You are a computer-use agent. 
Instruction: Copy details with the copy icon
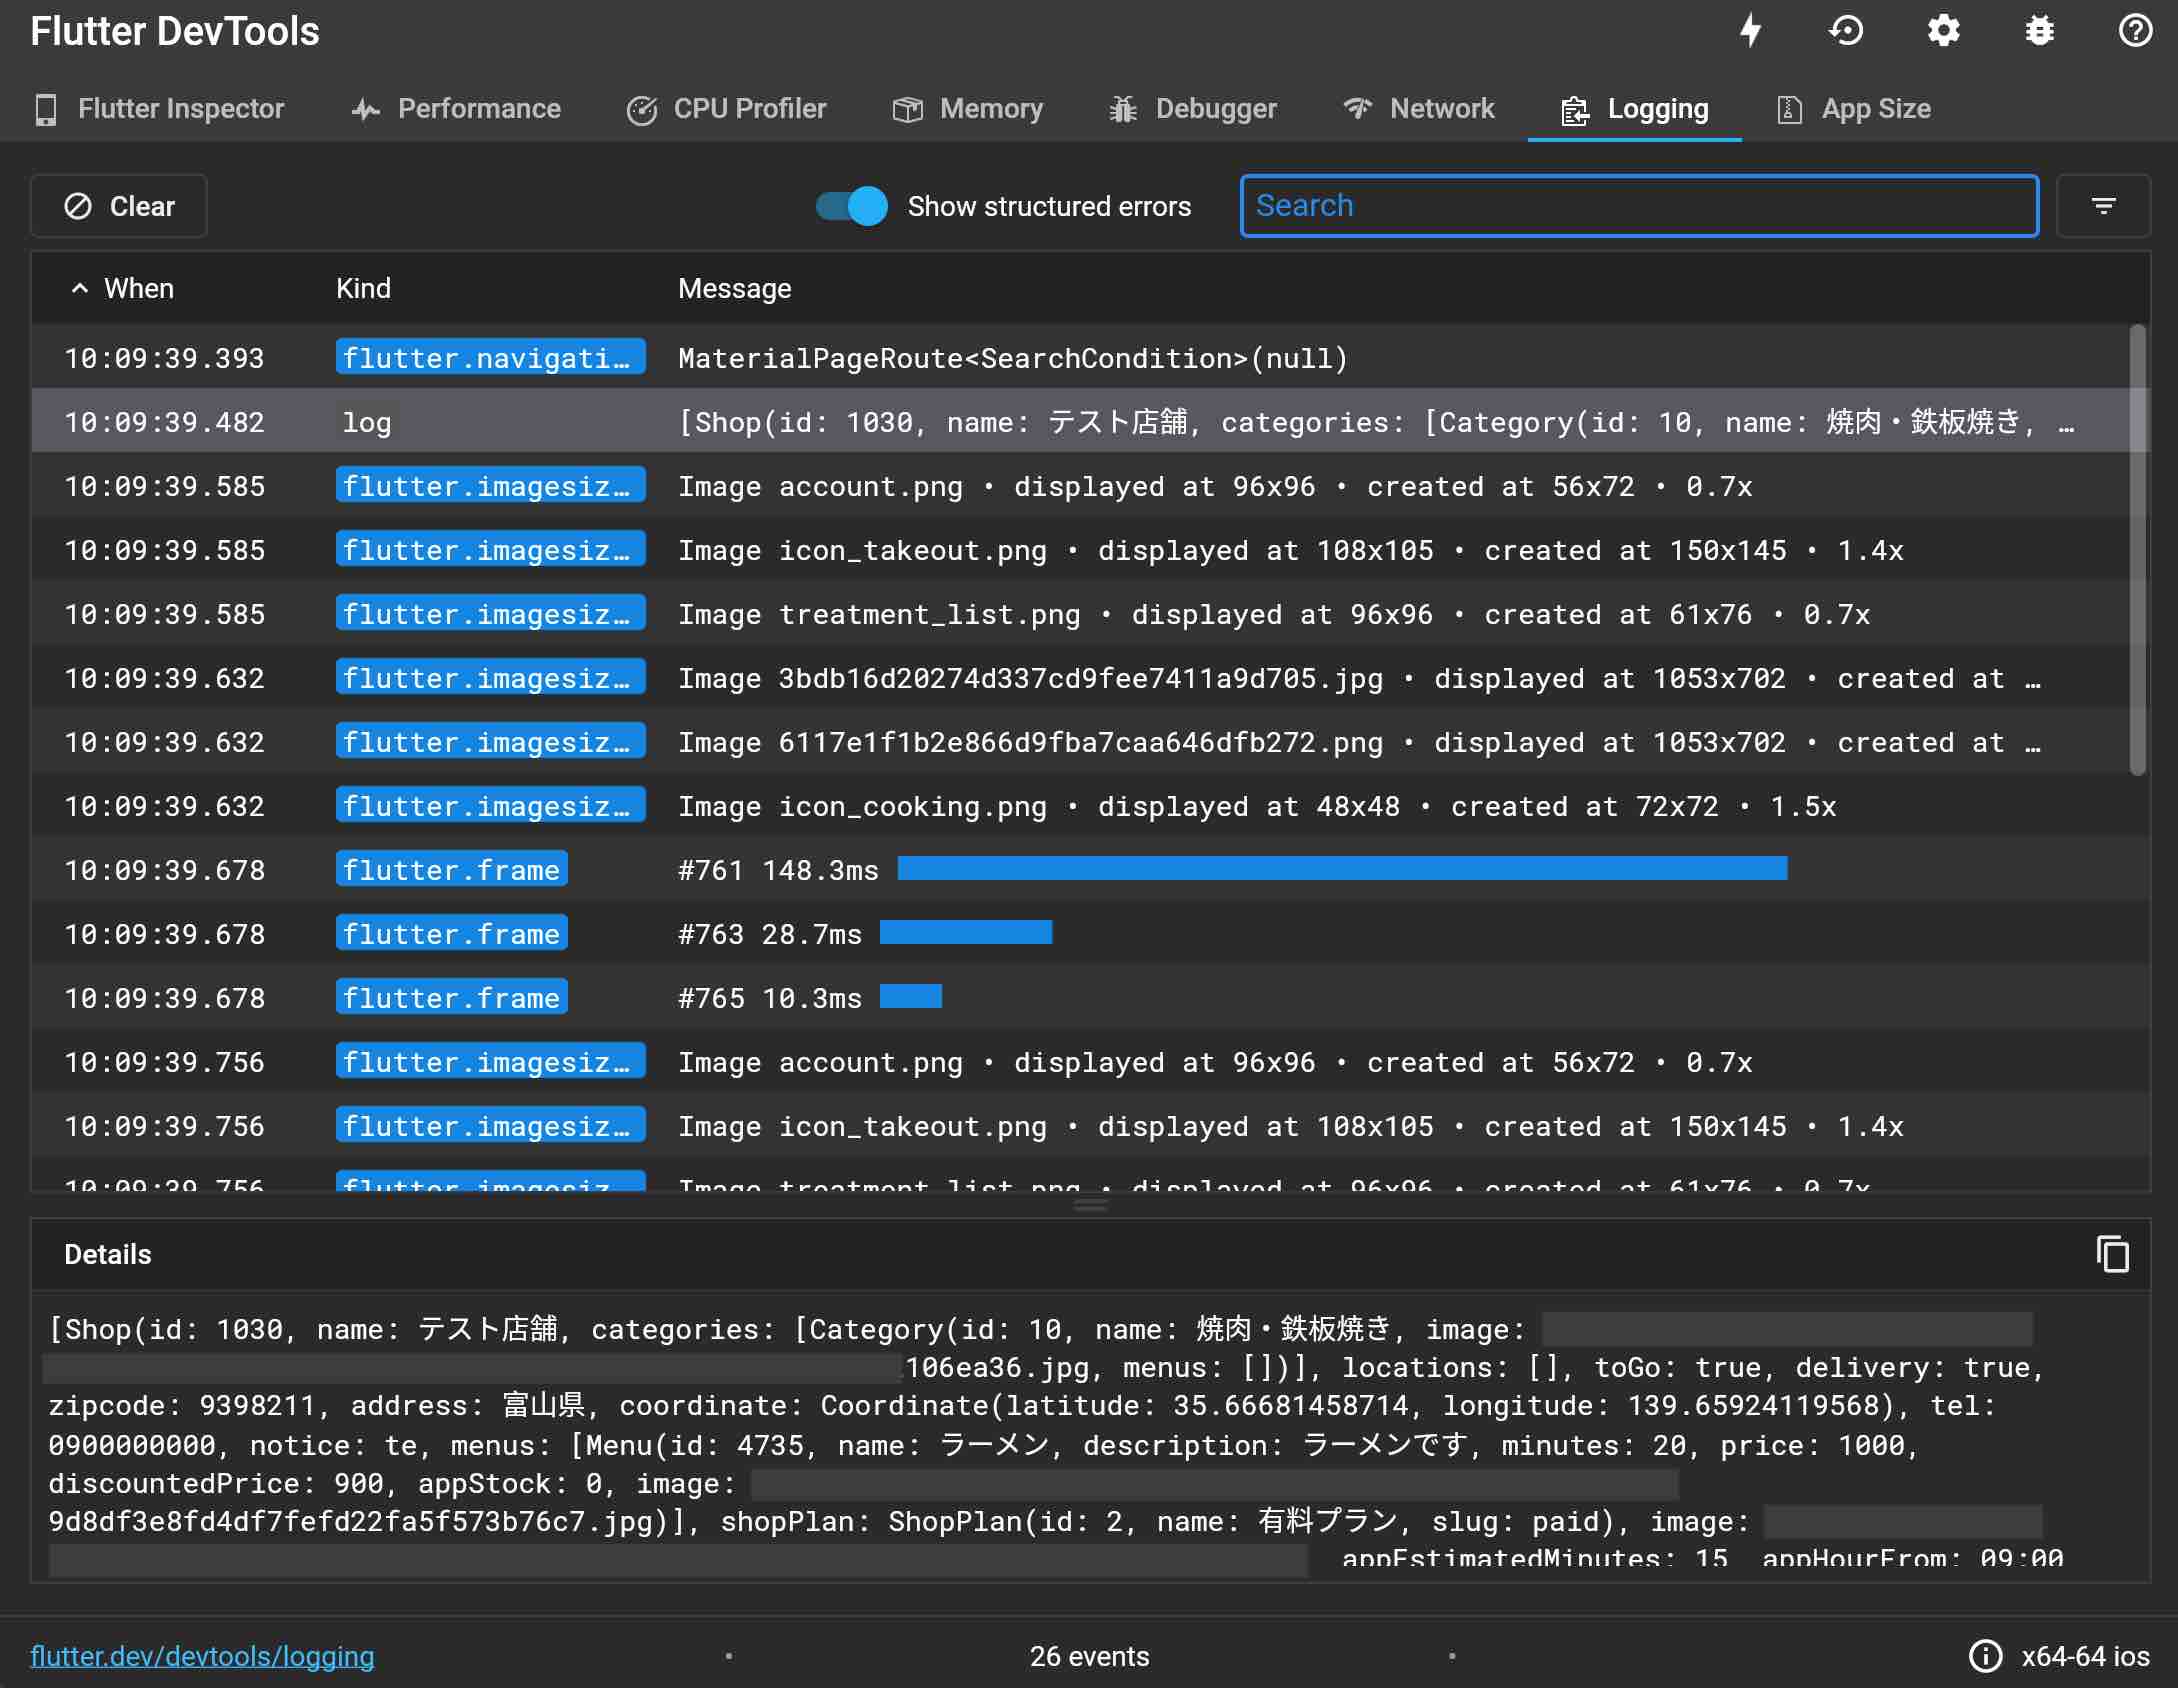(2112, 1254)
